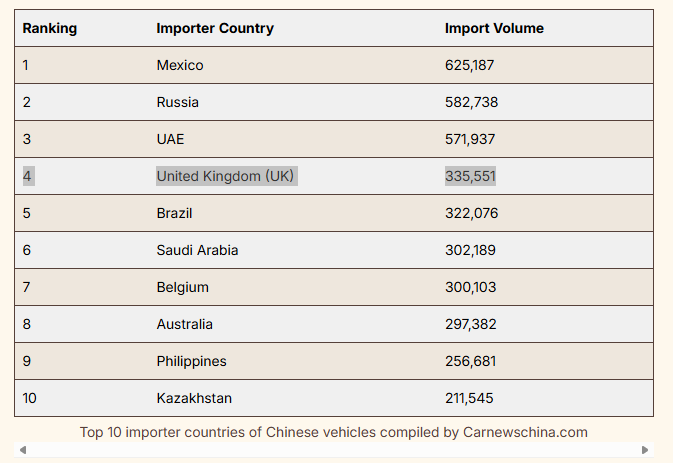Click the Ranking column header

(50, 28)
